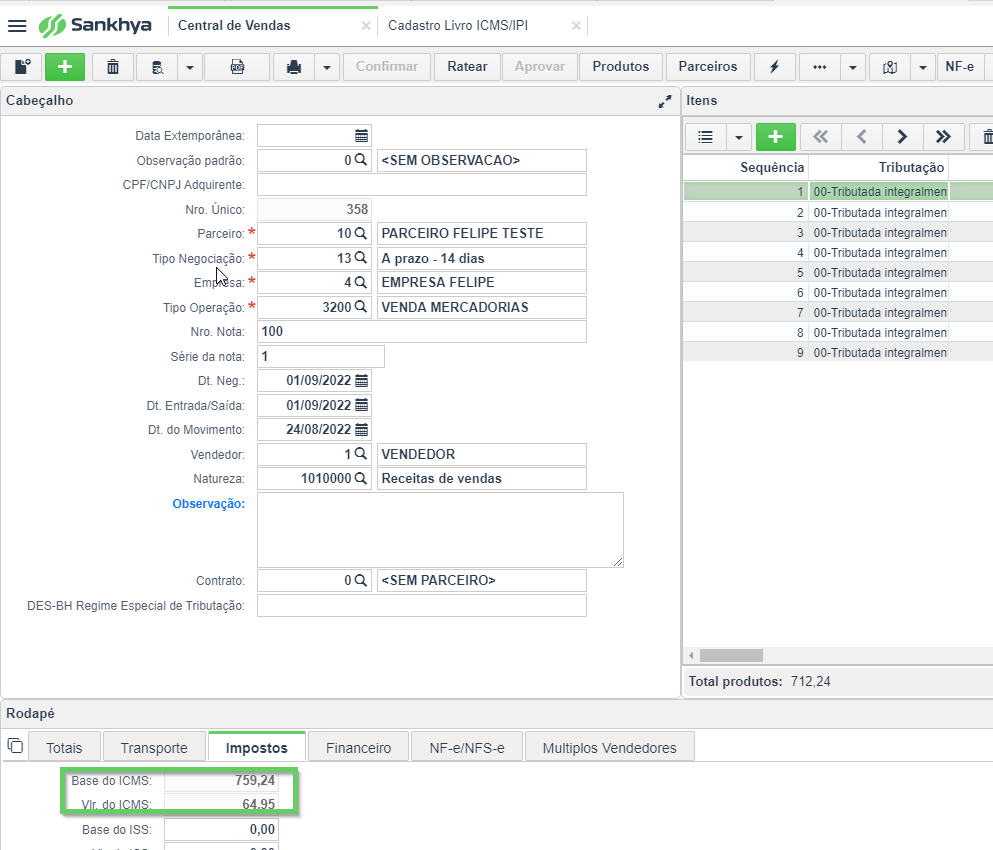The image size is (993, 850).
Task: Click the Observação text area
Action: pos(440,530)
